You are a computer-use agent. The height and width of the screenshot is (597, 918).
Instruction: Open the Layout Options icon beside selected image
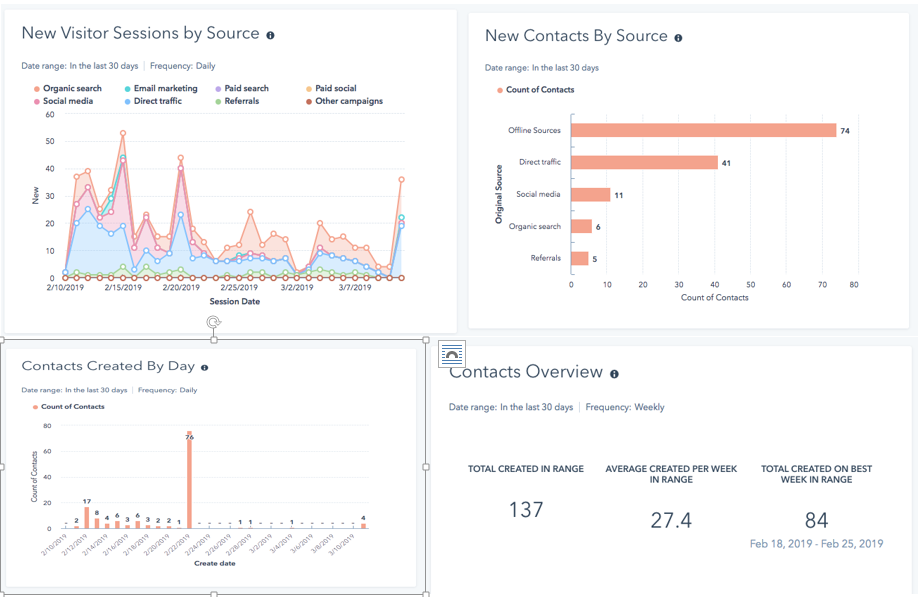[x=452, y=353]
